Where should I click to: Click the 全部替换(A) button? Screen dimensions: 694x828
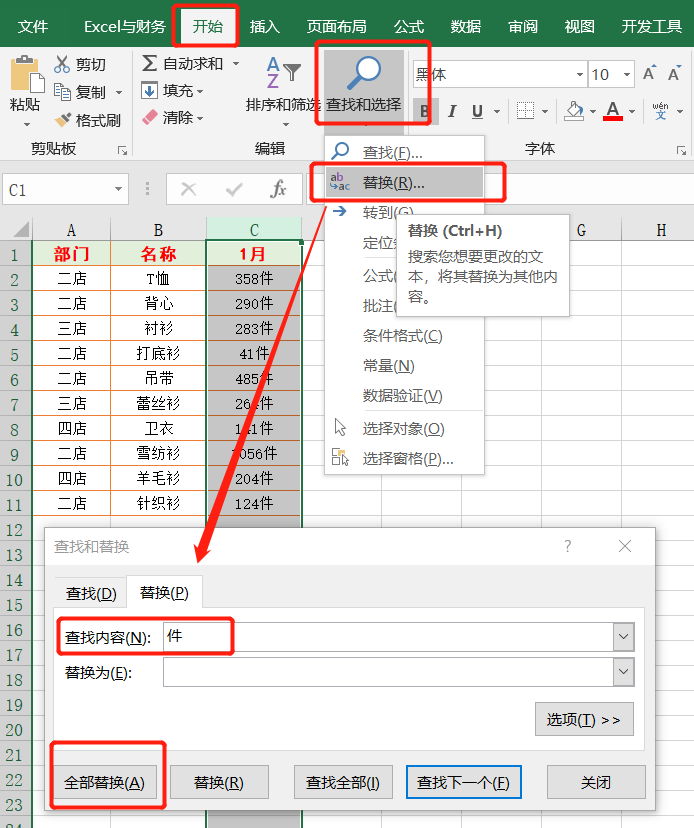(105, 782)
